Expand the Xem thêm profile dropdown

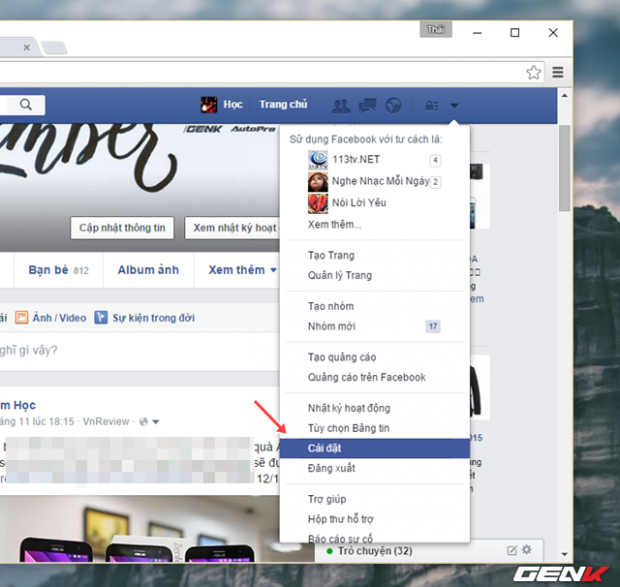click(x=242, y=270)
